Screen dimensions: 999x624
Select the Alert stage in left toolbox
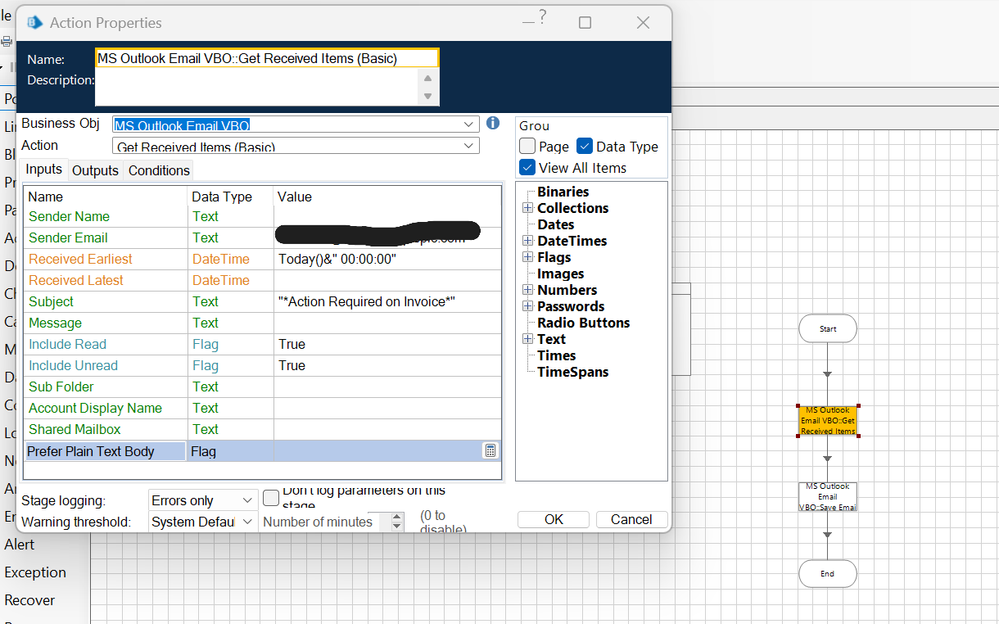tap(19, 544)
